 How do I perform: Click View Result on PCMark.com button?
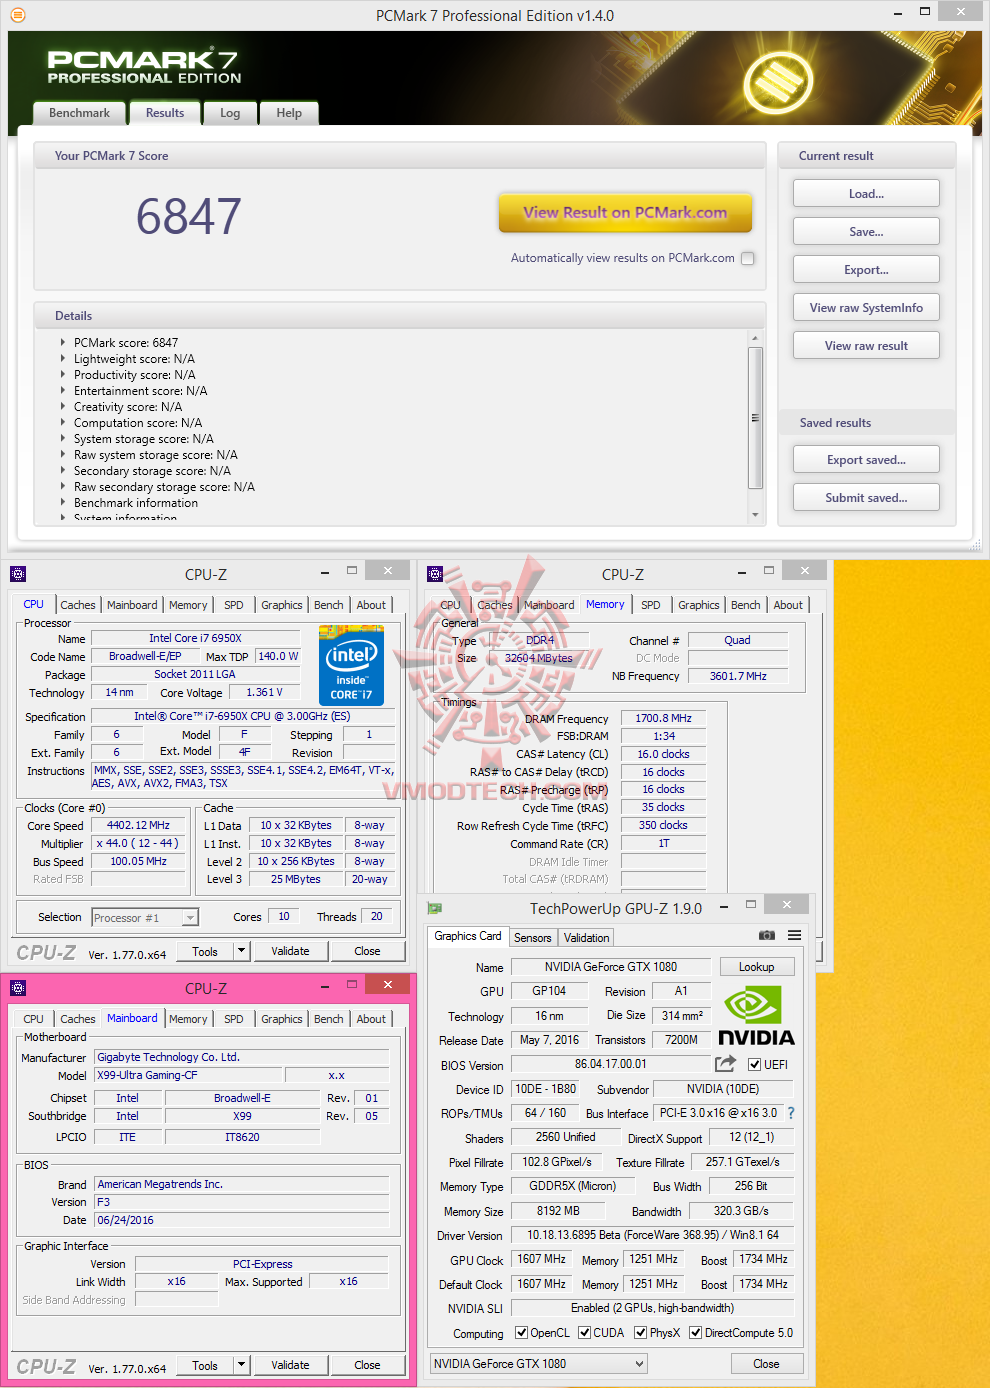pos(625,212)
